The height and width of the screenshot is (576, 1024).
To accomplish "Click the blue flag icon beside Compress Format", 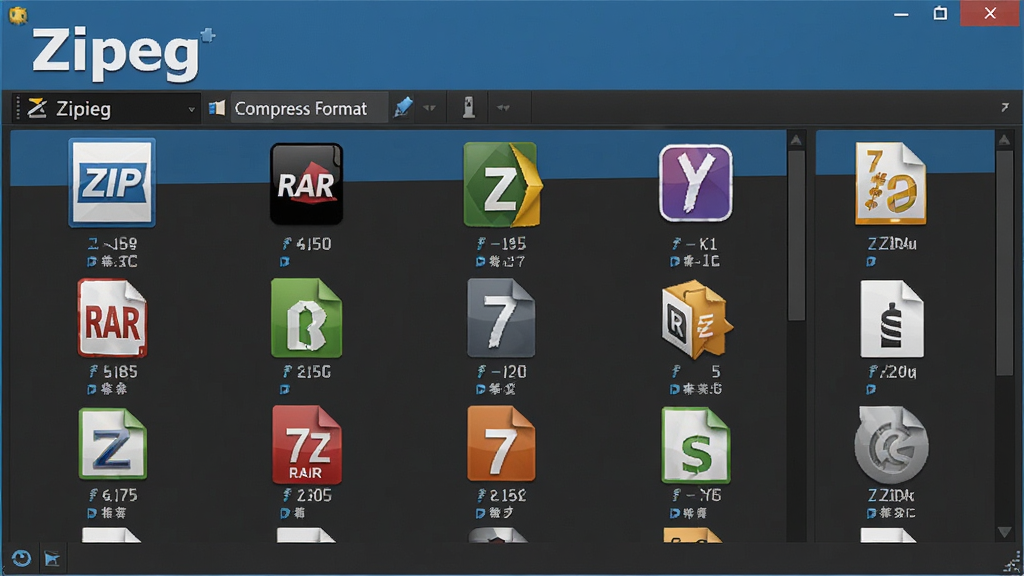I will point(217,108).
